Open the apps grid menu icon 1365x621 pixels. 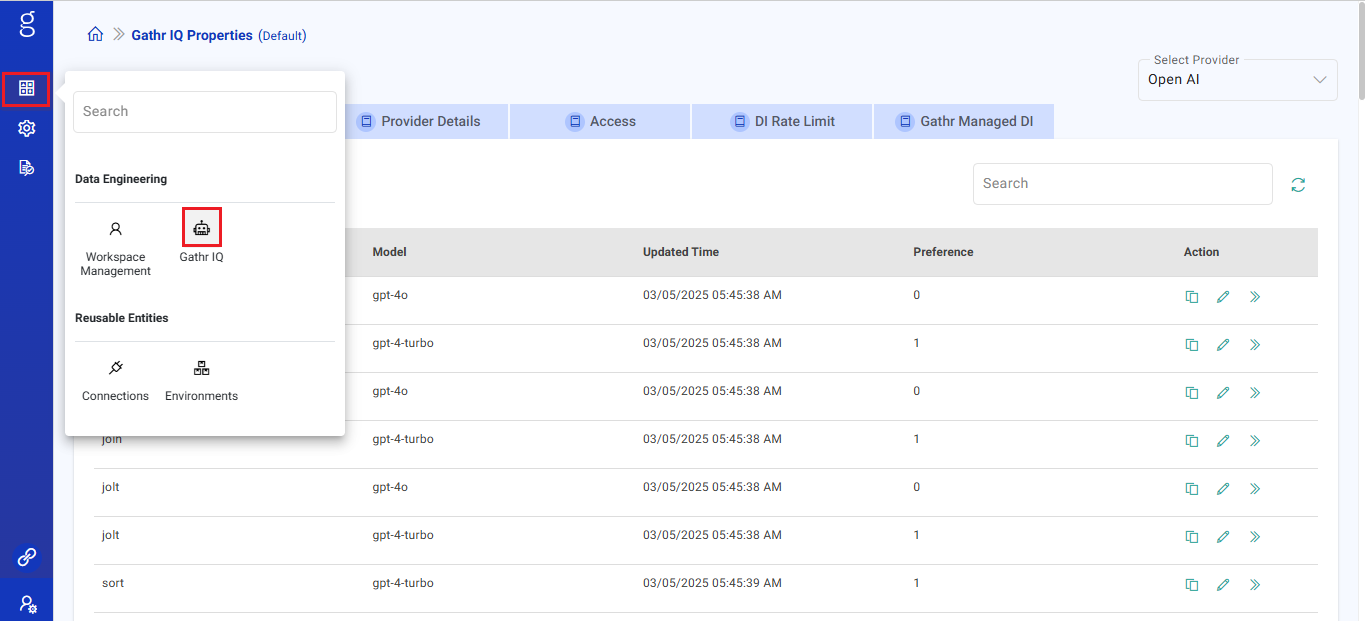coord(27,89)
